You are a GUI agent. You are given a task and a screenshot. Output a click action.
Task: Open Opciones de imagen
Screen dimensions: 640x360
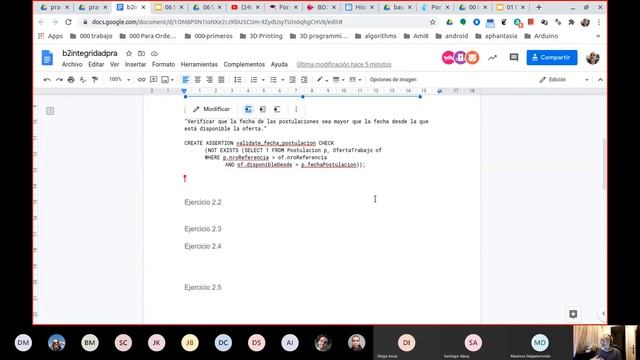tap(393, 80)
